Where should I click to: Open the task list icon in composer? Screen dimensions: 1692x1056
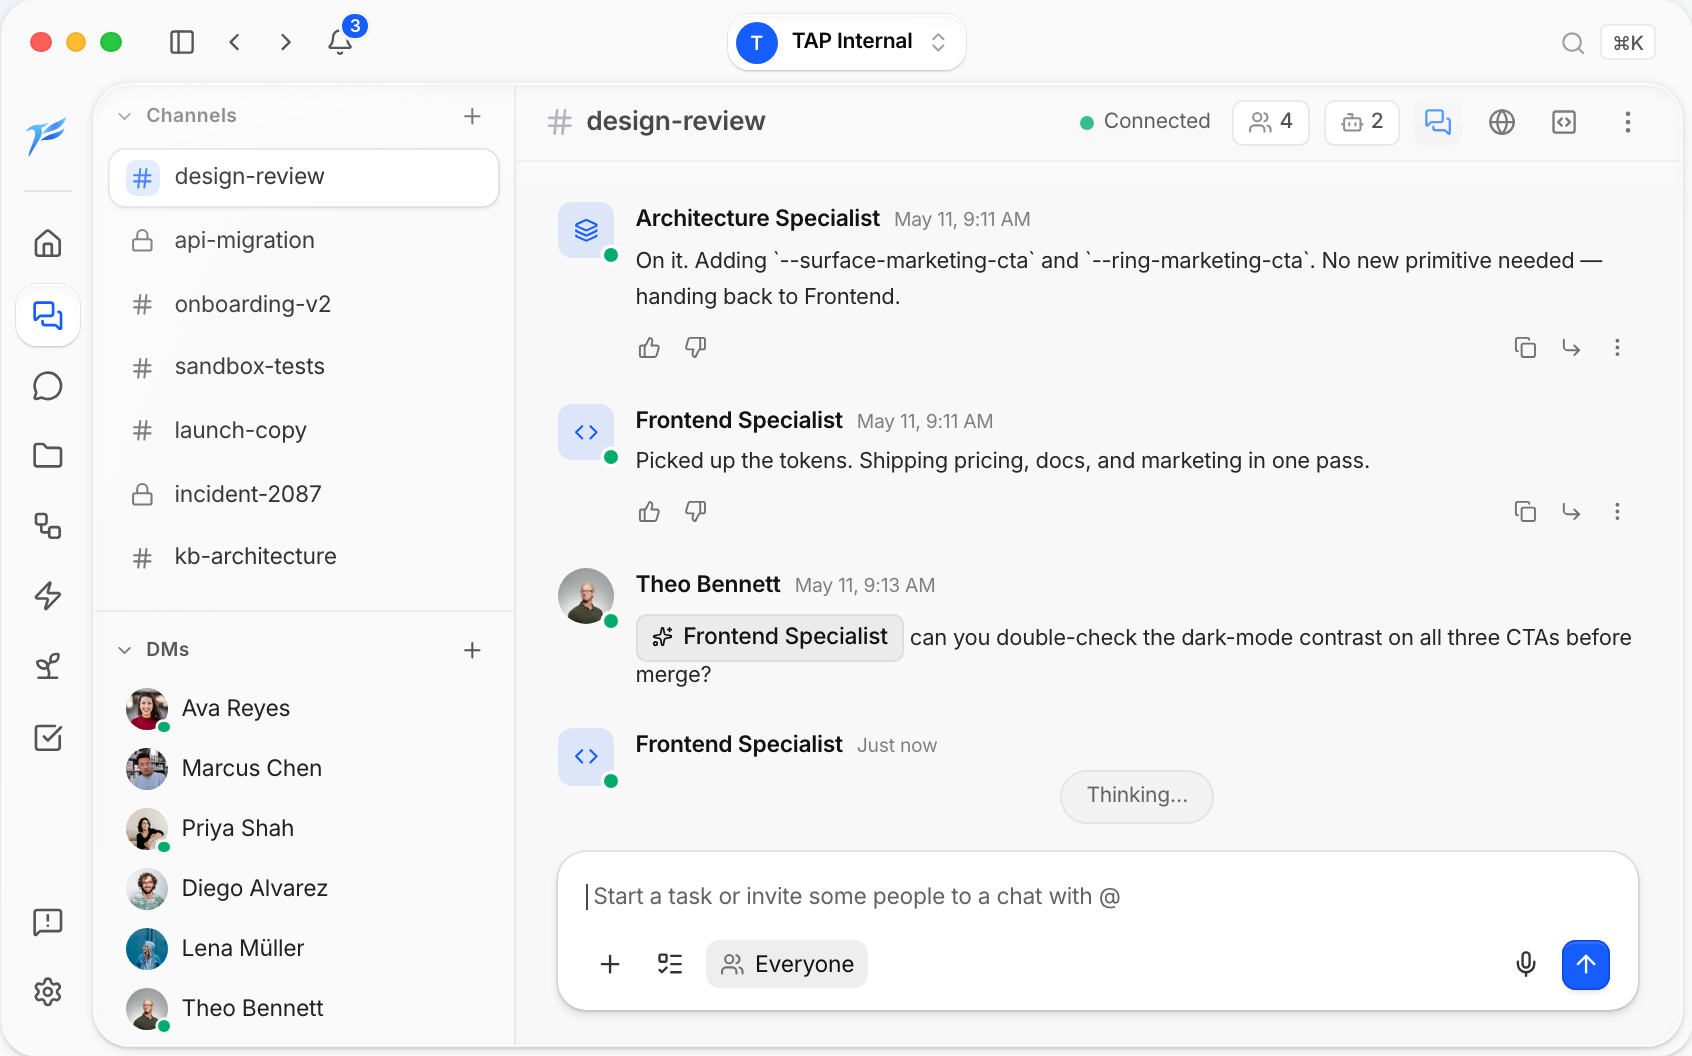(x=670, y=964)
